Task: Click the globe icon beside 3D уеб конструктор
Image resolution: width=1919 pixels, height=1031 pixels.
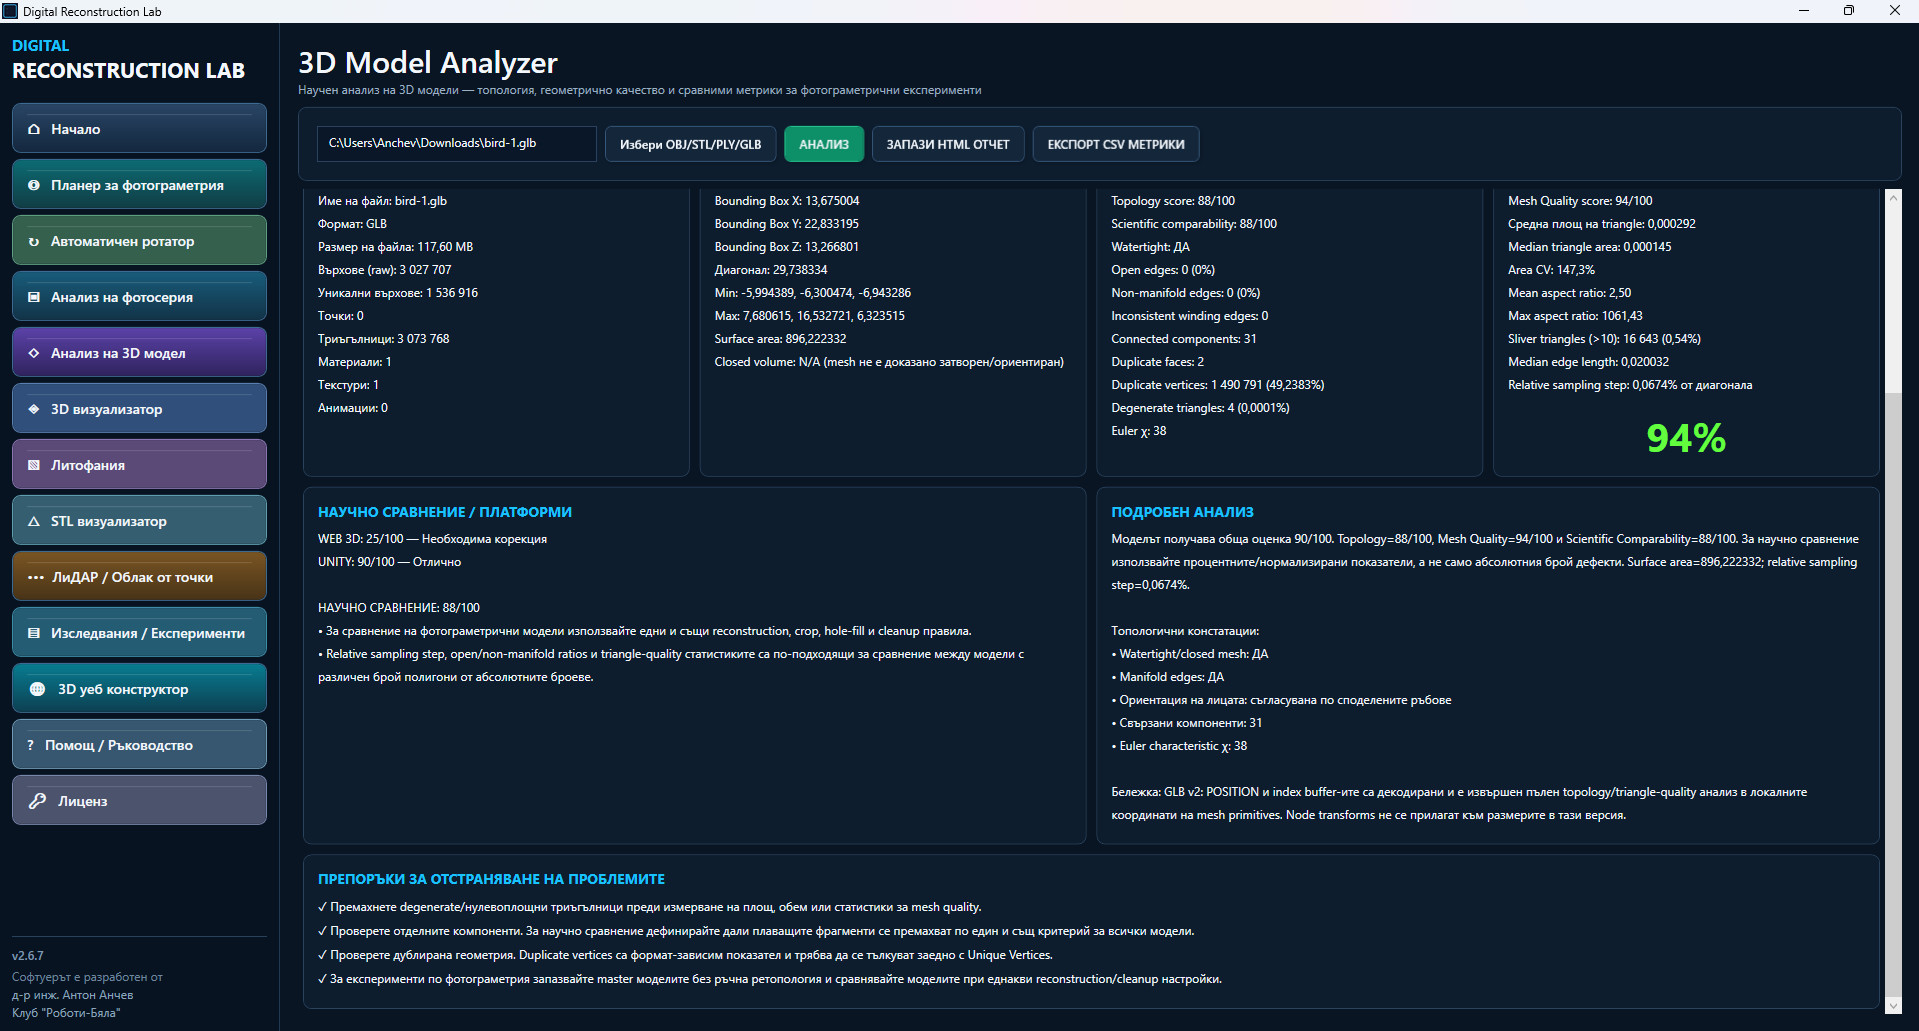Action: [38, 689]
